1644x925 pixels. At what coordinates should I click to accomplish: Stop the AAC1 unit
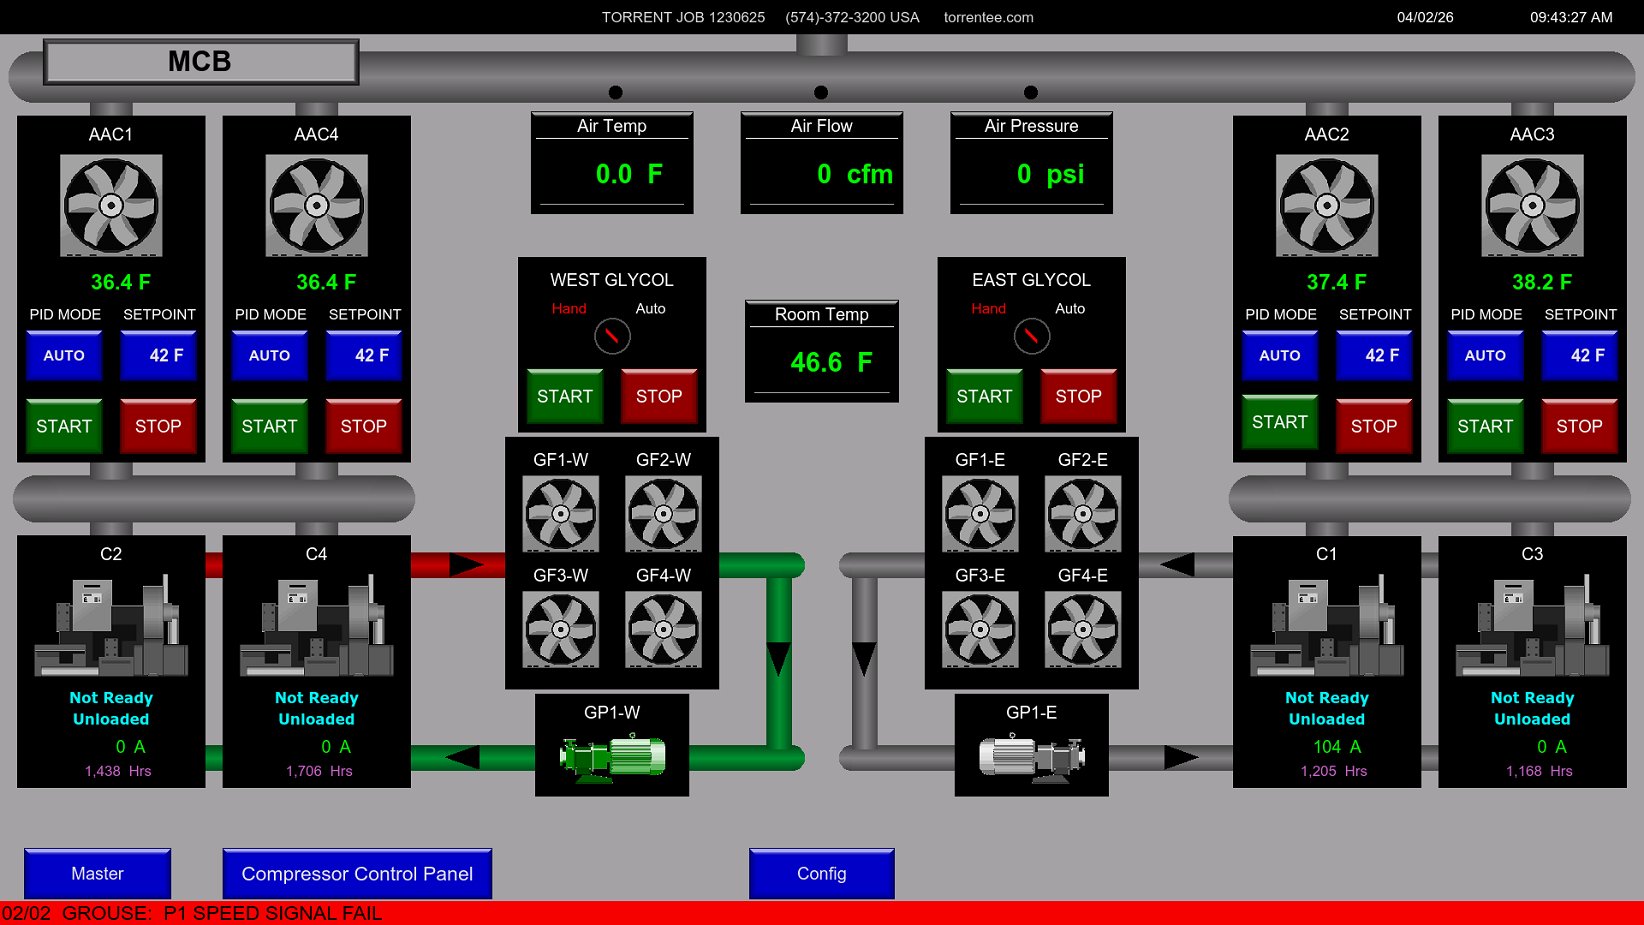(158, 426)
